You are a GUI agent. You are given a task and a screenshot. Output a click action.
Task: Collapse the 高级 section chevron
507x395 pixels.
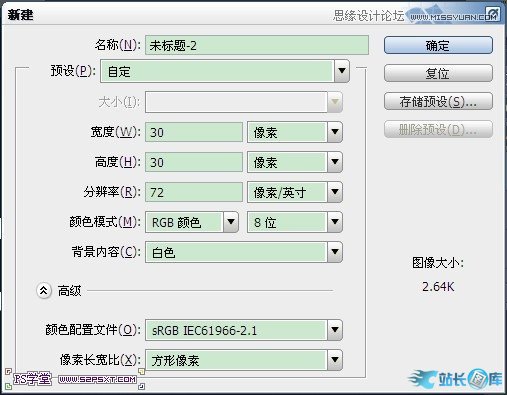tap(44, 291)
